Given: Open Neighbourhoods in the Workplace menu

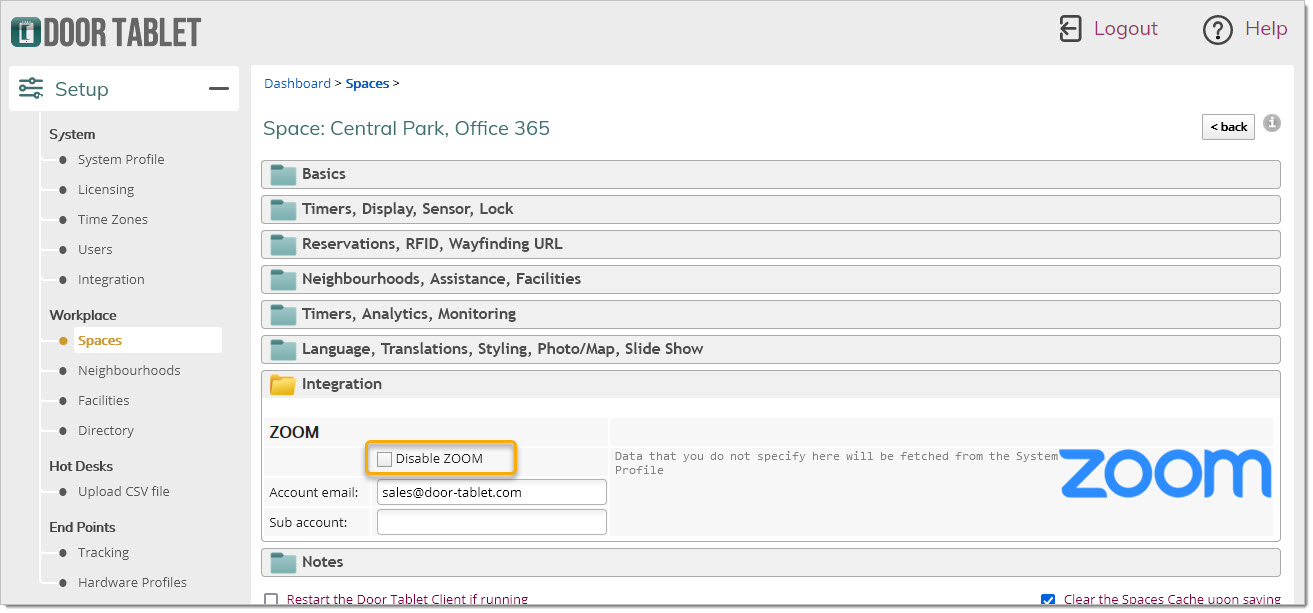Looking at the screenshot, I should point(129,370).
